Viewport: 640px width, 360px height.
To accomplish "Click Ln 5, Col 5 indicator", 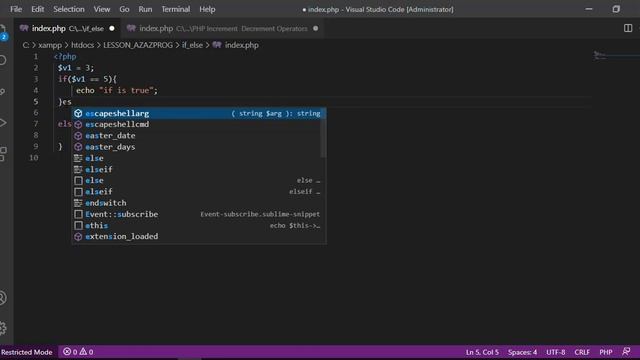I will [x=482, y=352].
